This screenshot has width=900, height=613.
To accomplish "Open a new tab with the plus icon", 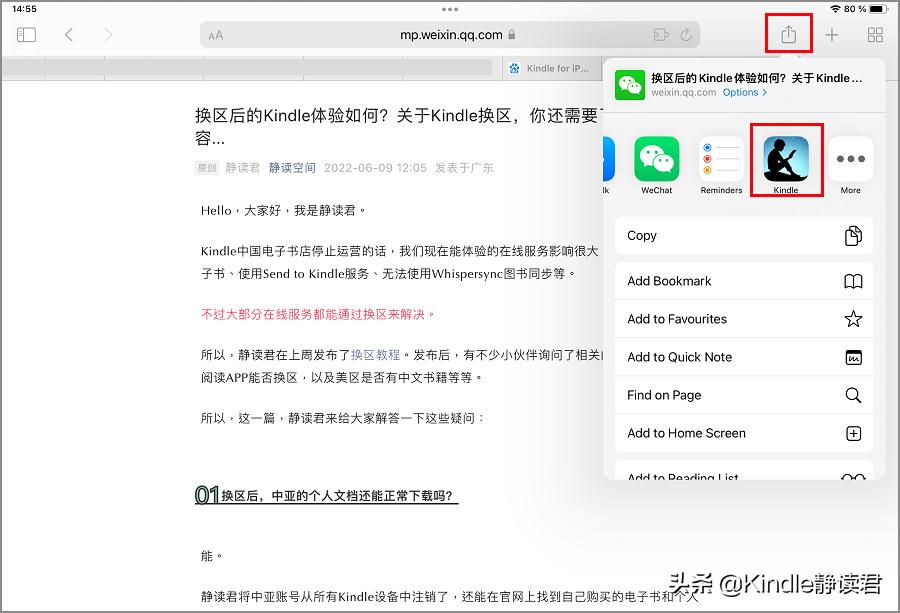I will [832, 33].
